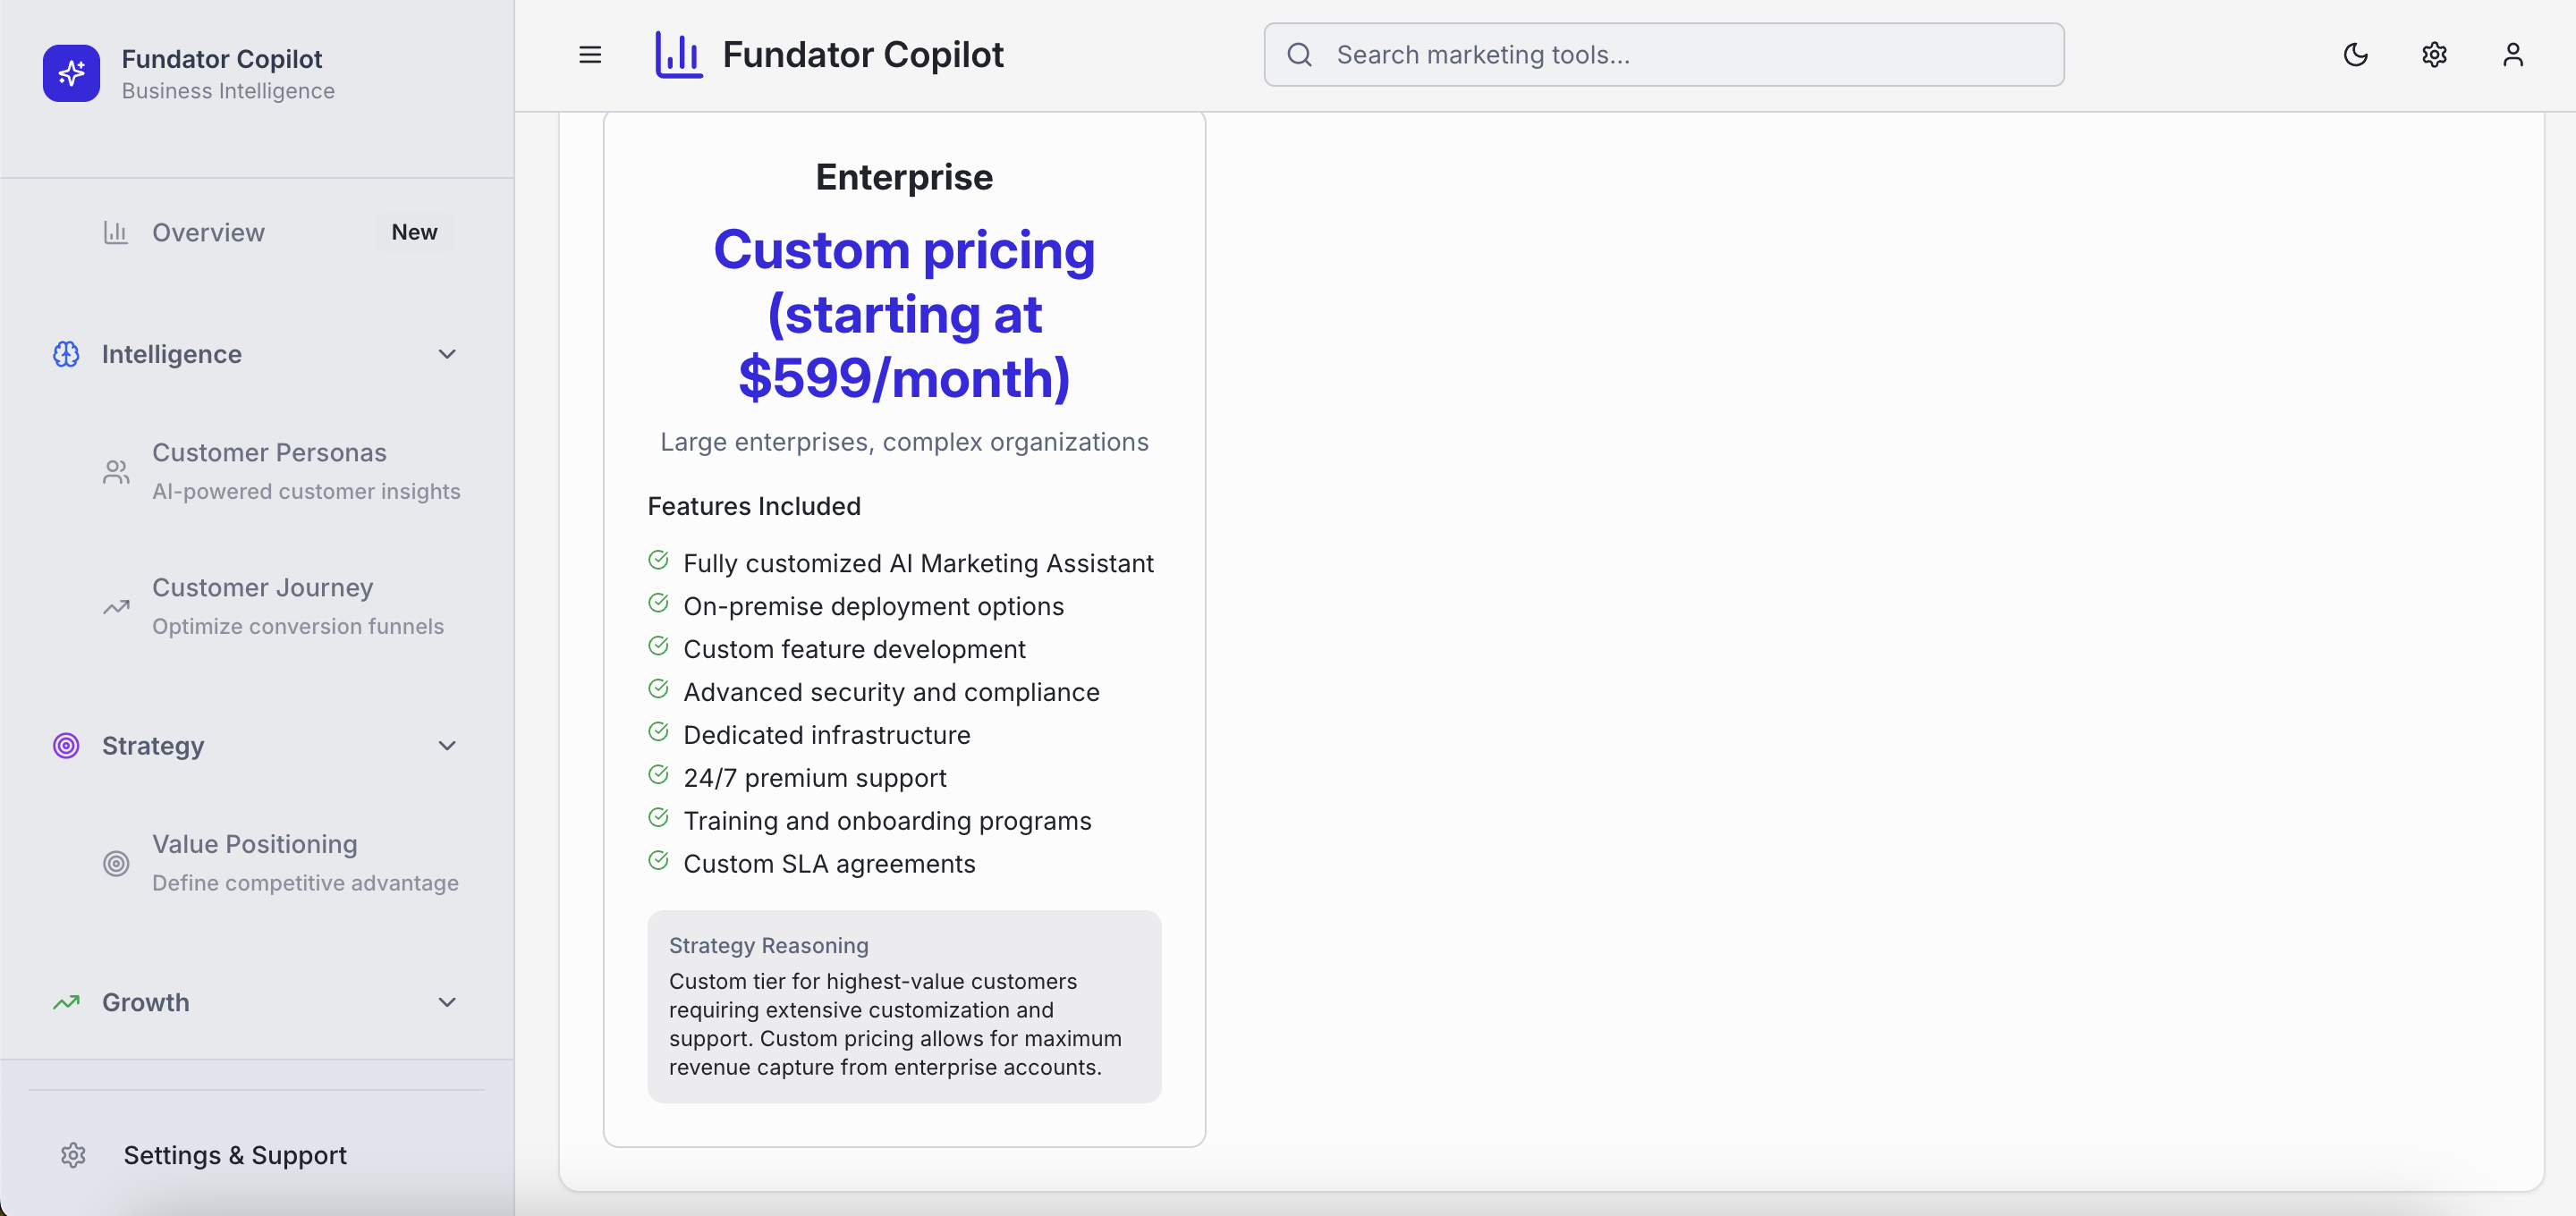Screen dimensions: 2576x1216
Task: Open the Overview menu item
Action: [208, 232]
